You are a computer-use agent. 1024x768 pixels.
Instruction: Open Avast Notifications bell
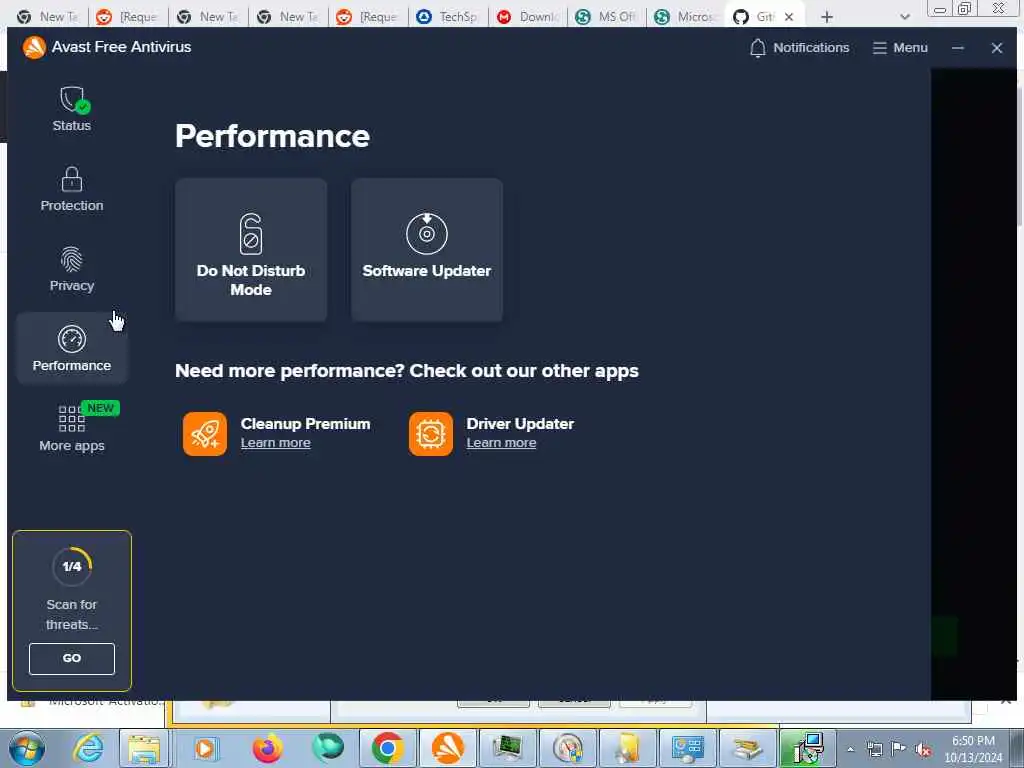pos(799,48)
